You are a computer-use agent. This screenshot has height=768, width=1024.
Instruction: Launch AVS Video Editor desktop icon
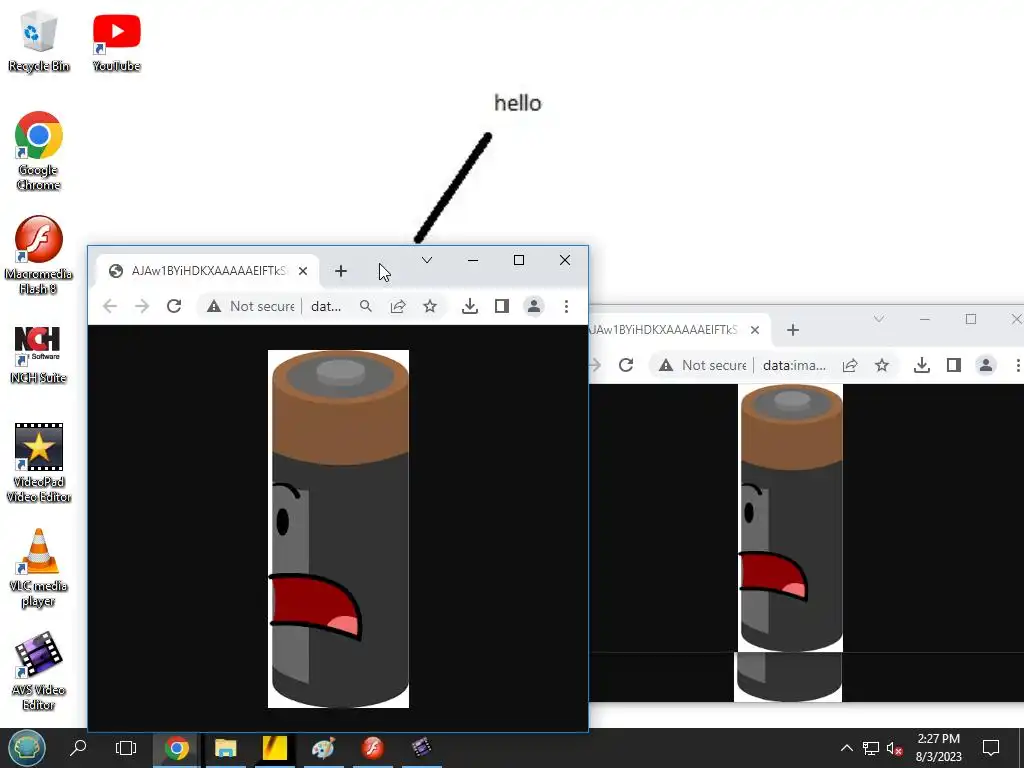(x=39, y=671)
